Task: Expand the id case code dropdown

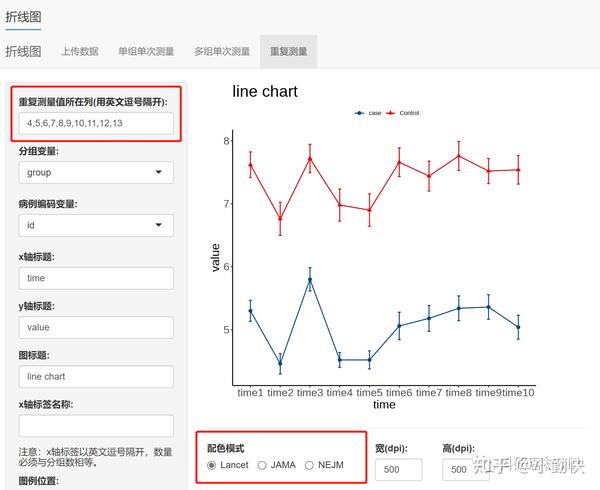Action: pos(96,225)
